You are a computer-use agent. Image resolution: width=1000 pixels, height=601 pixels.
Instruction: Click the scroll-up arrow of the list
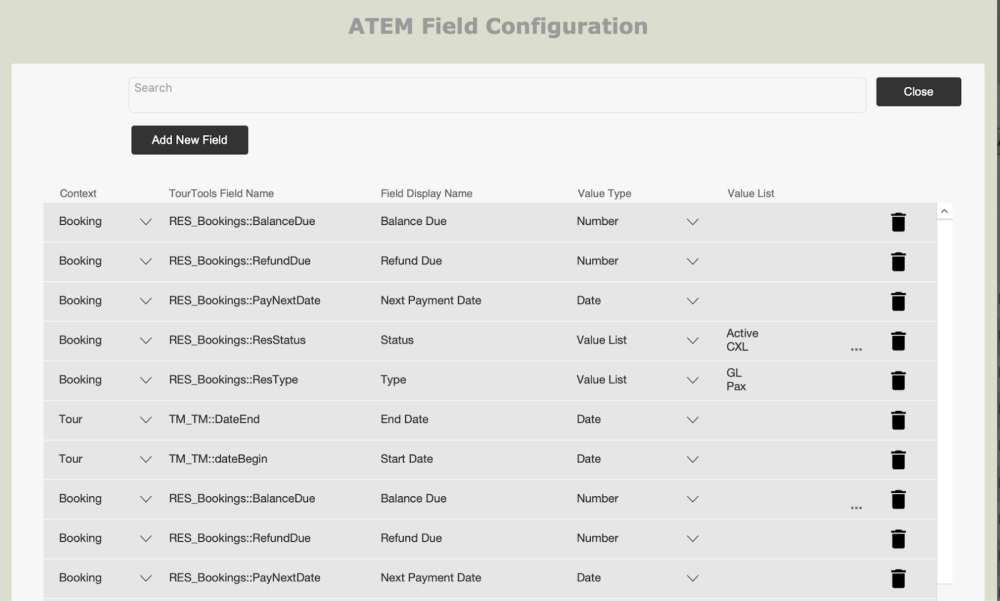(945, 212)
